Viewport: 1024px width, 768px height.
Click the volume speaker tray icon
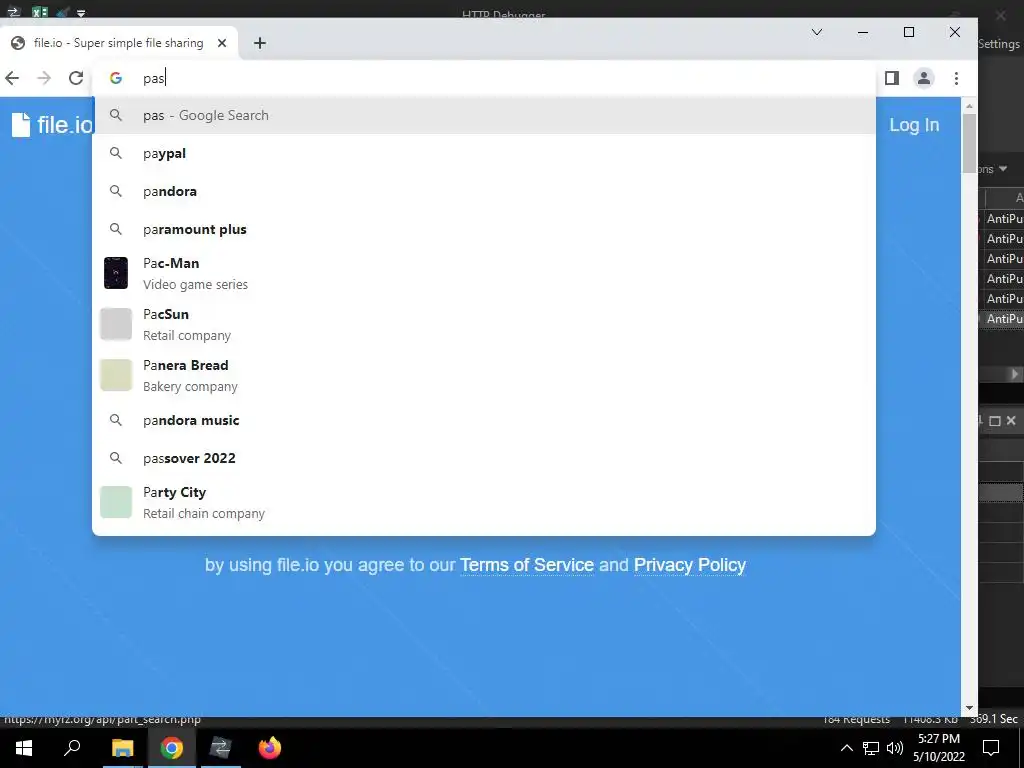pyautogui.click(x=895, y=748)
